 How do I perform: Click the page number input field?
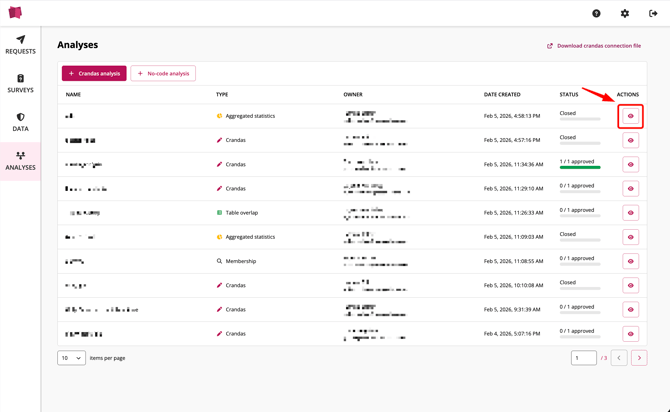(x=583, y=358)
